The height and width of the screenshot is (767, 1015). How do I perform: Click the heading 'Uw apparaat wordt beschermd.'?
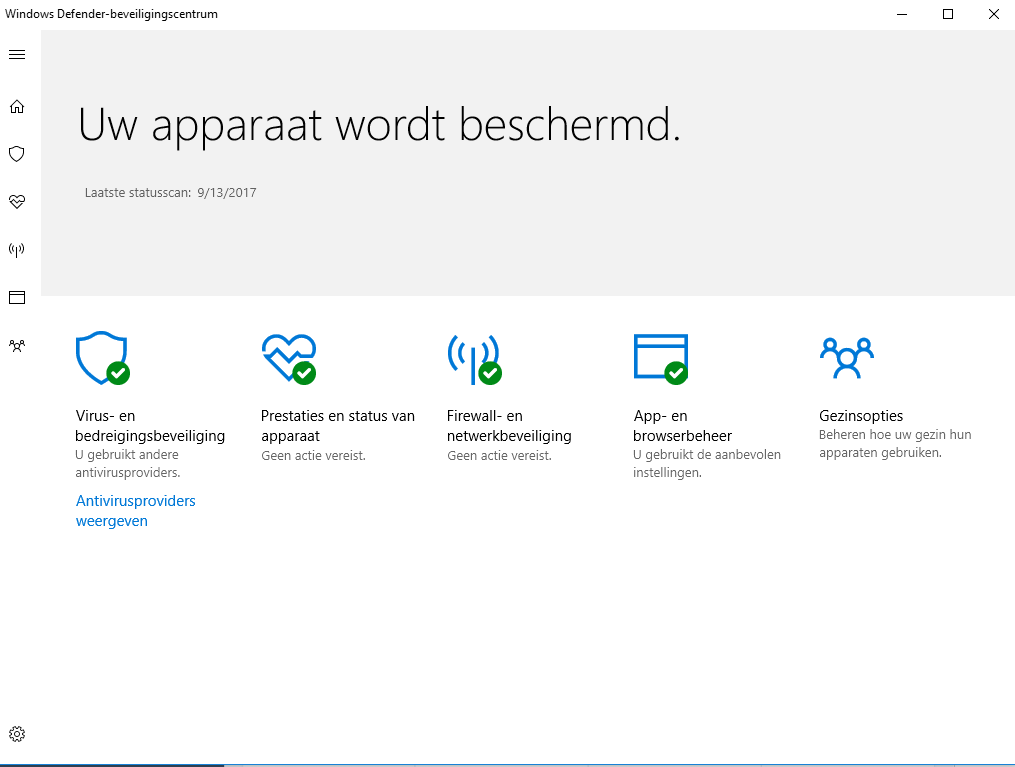379,125
